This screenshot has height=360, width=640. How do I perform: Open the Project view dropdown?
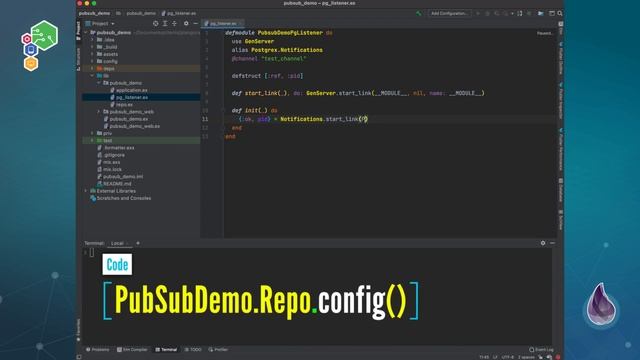tap(100, 24)
